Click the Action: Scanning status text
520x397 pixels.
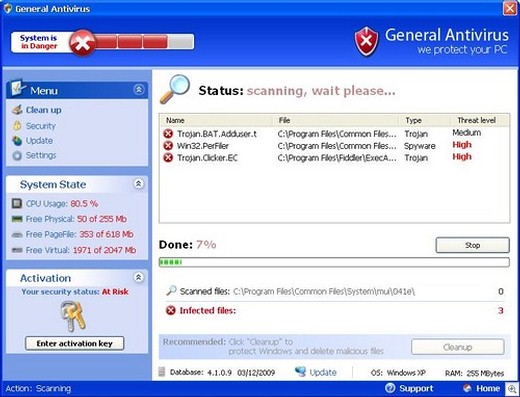pyautogui.click(x=38, y=389)
